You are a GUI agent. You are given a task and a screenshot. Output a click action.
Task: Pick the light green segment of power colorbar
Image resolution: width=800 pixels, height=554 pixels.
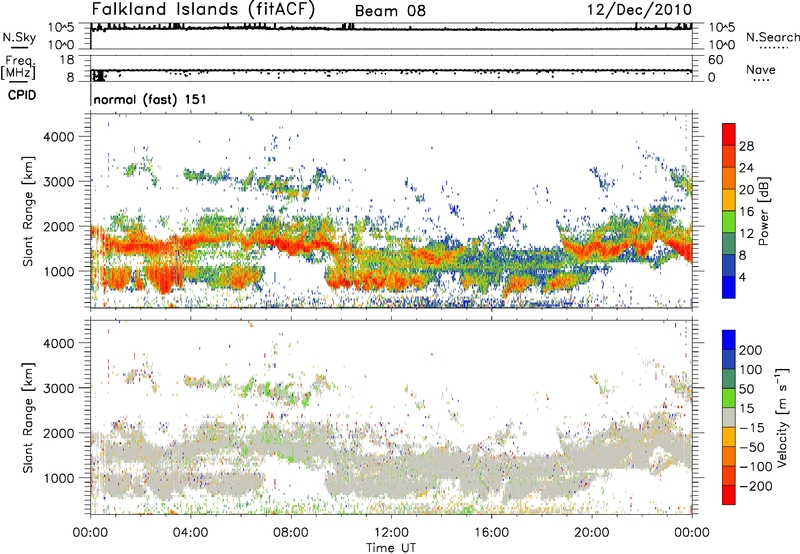[729, 222]
